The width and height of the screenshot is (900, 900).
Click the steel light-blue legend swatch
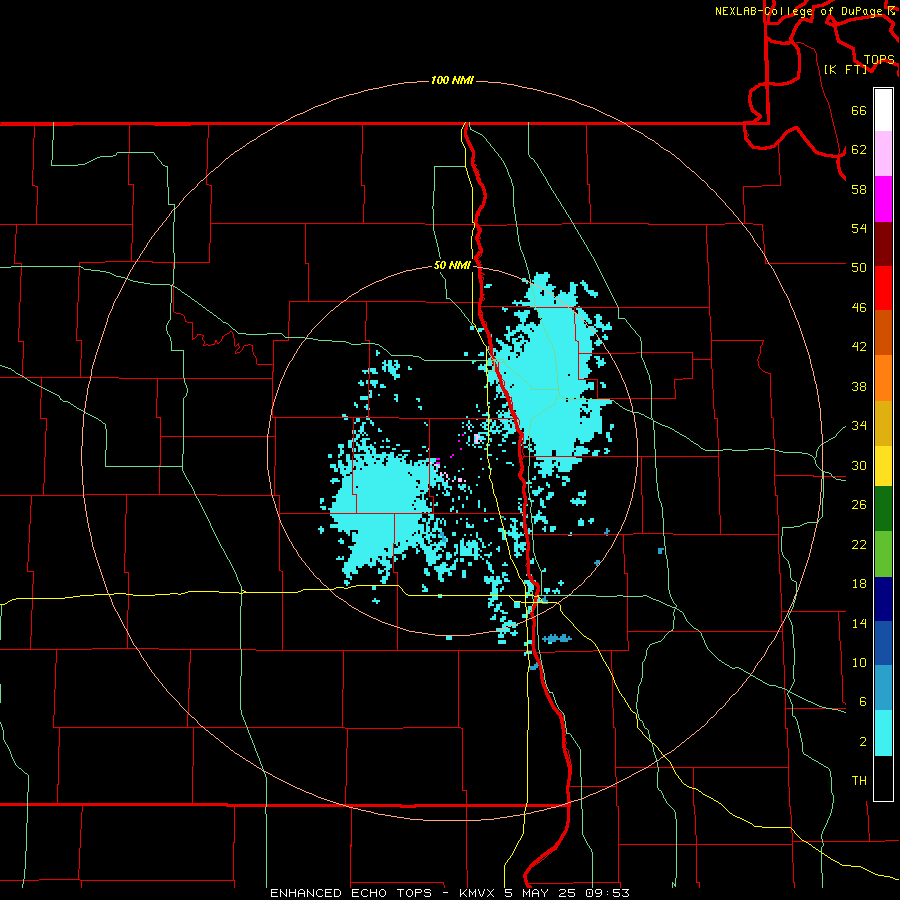pos(883,688)
